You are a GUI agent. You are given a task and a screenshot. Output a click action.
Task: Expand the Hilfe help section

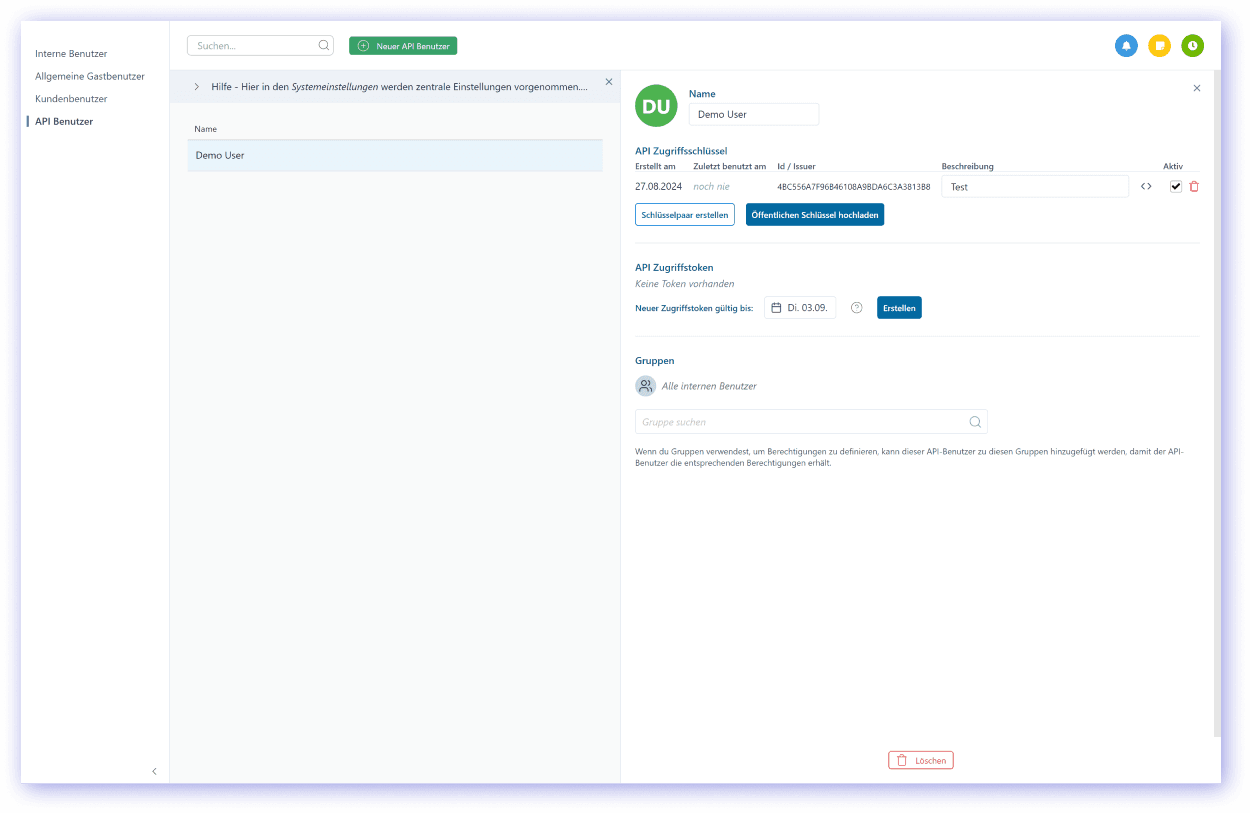[x=196, y=87]
